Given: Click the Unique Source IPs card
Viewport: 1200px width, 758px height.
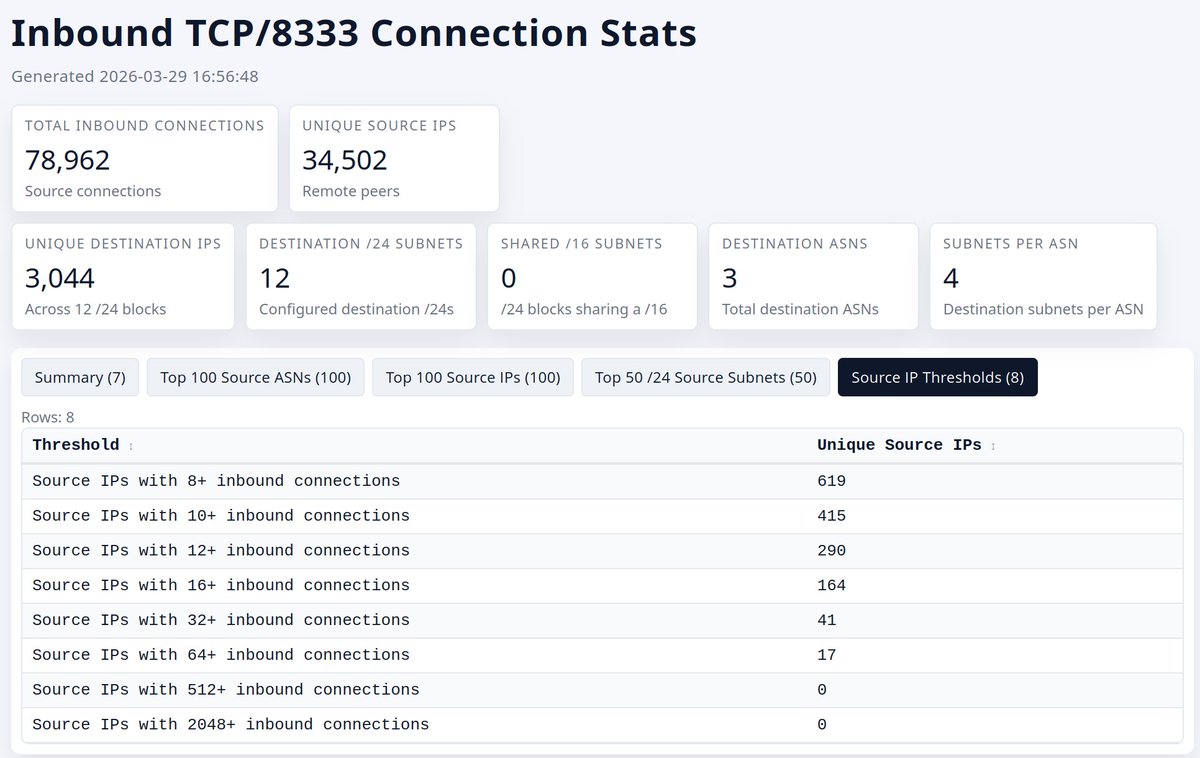Looking at the screenshot, I should (x=394, y=158).
